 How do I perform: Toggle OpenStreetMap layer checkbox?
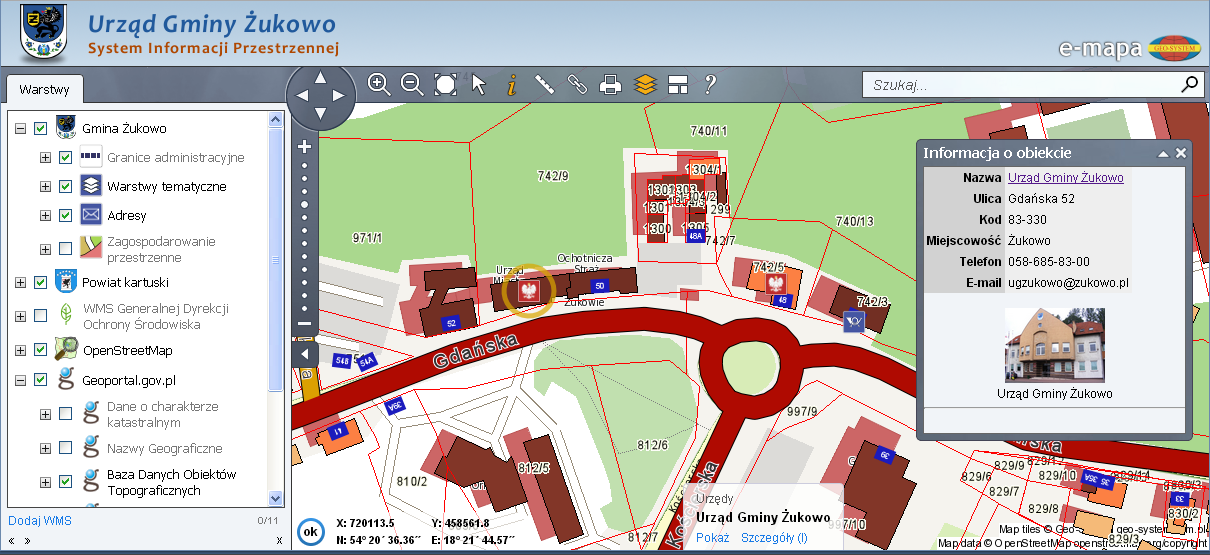(x=40, y=350)
